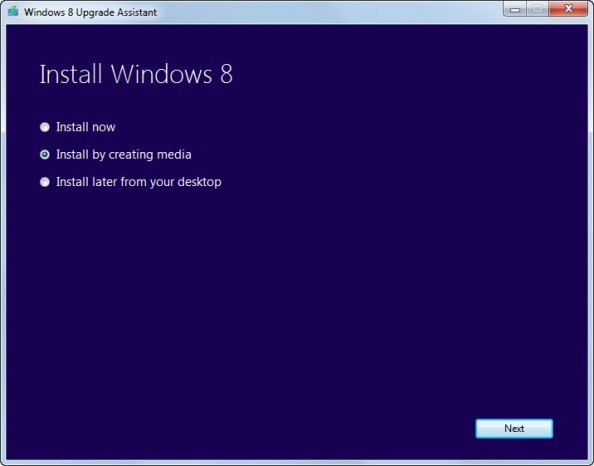Click the Upgrade Assistant title bar icon
The height and width of the screenshot is (466, 594).
[x=13, y=11]
